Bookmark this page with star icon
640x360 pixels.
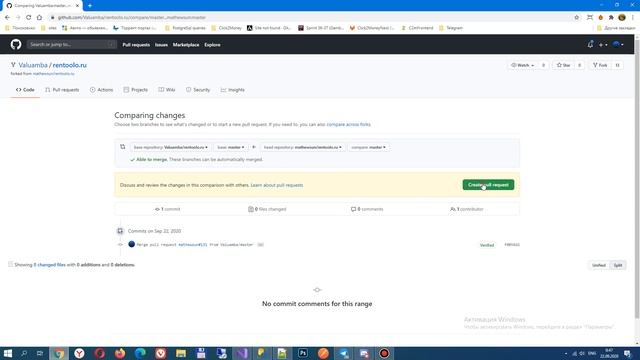click(x=577, y=18)
